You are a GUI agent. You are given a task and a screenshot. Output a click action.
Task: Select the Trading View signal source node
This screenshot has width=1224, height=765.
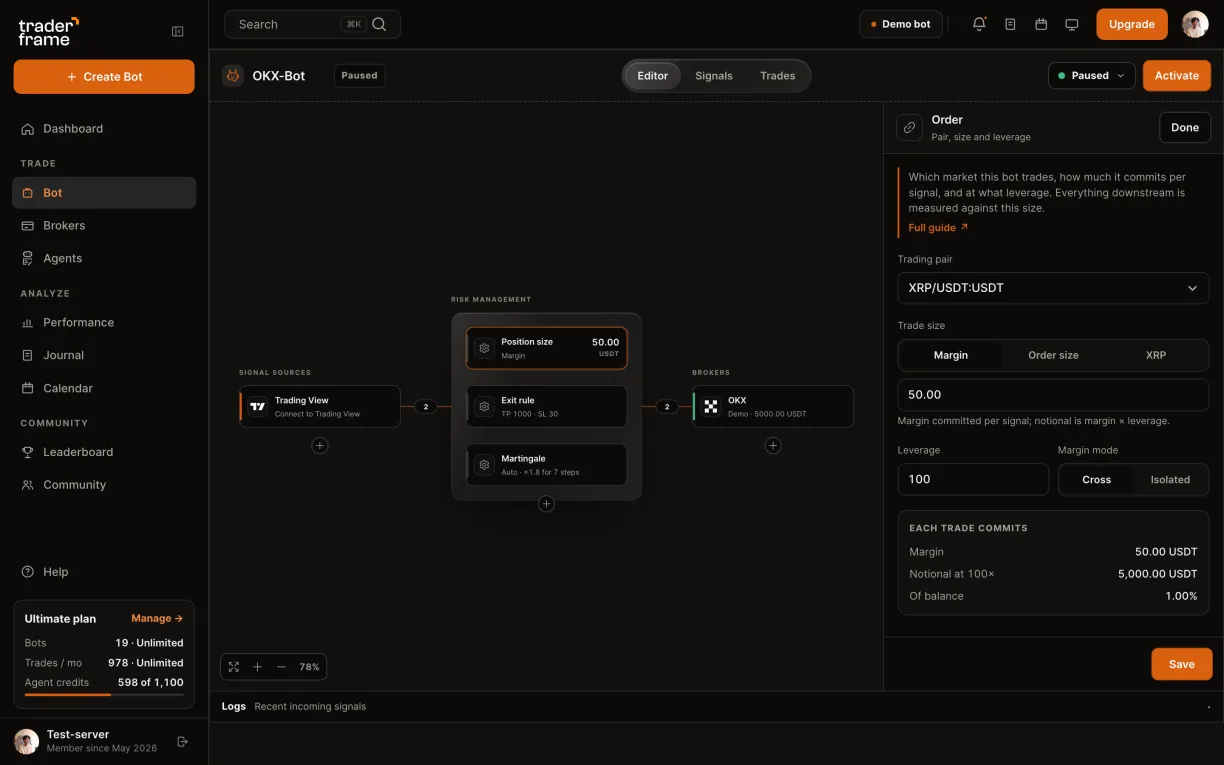coord(320,407)
